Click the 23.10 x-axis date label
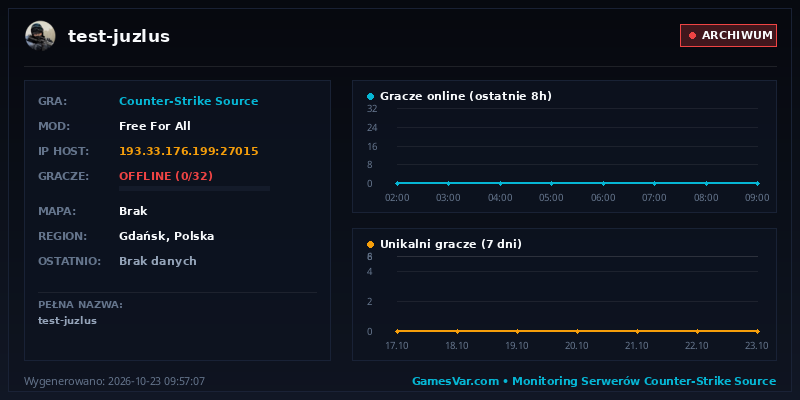 [x=757, y=345]
